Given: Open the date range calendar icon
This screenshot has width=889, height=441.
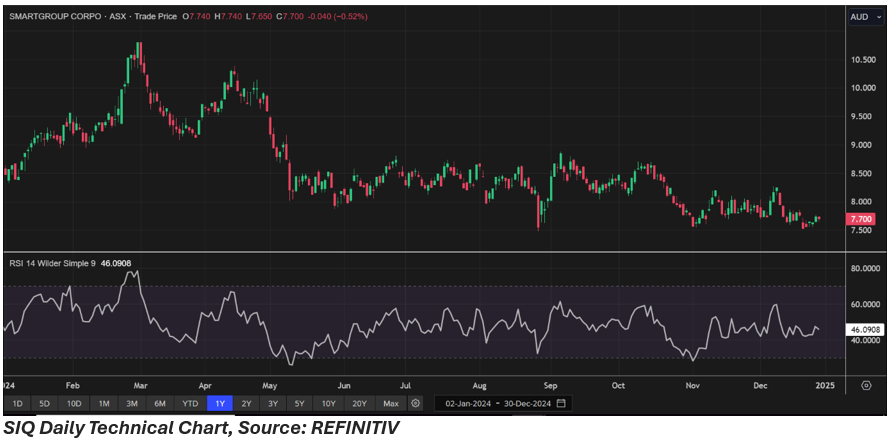Looking at the screenshot, I should pyautogui.click(x=561, y=404).
